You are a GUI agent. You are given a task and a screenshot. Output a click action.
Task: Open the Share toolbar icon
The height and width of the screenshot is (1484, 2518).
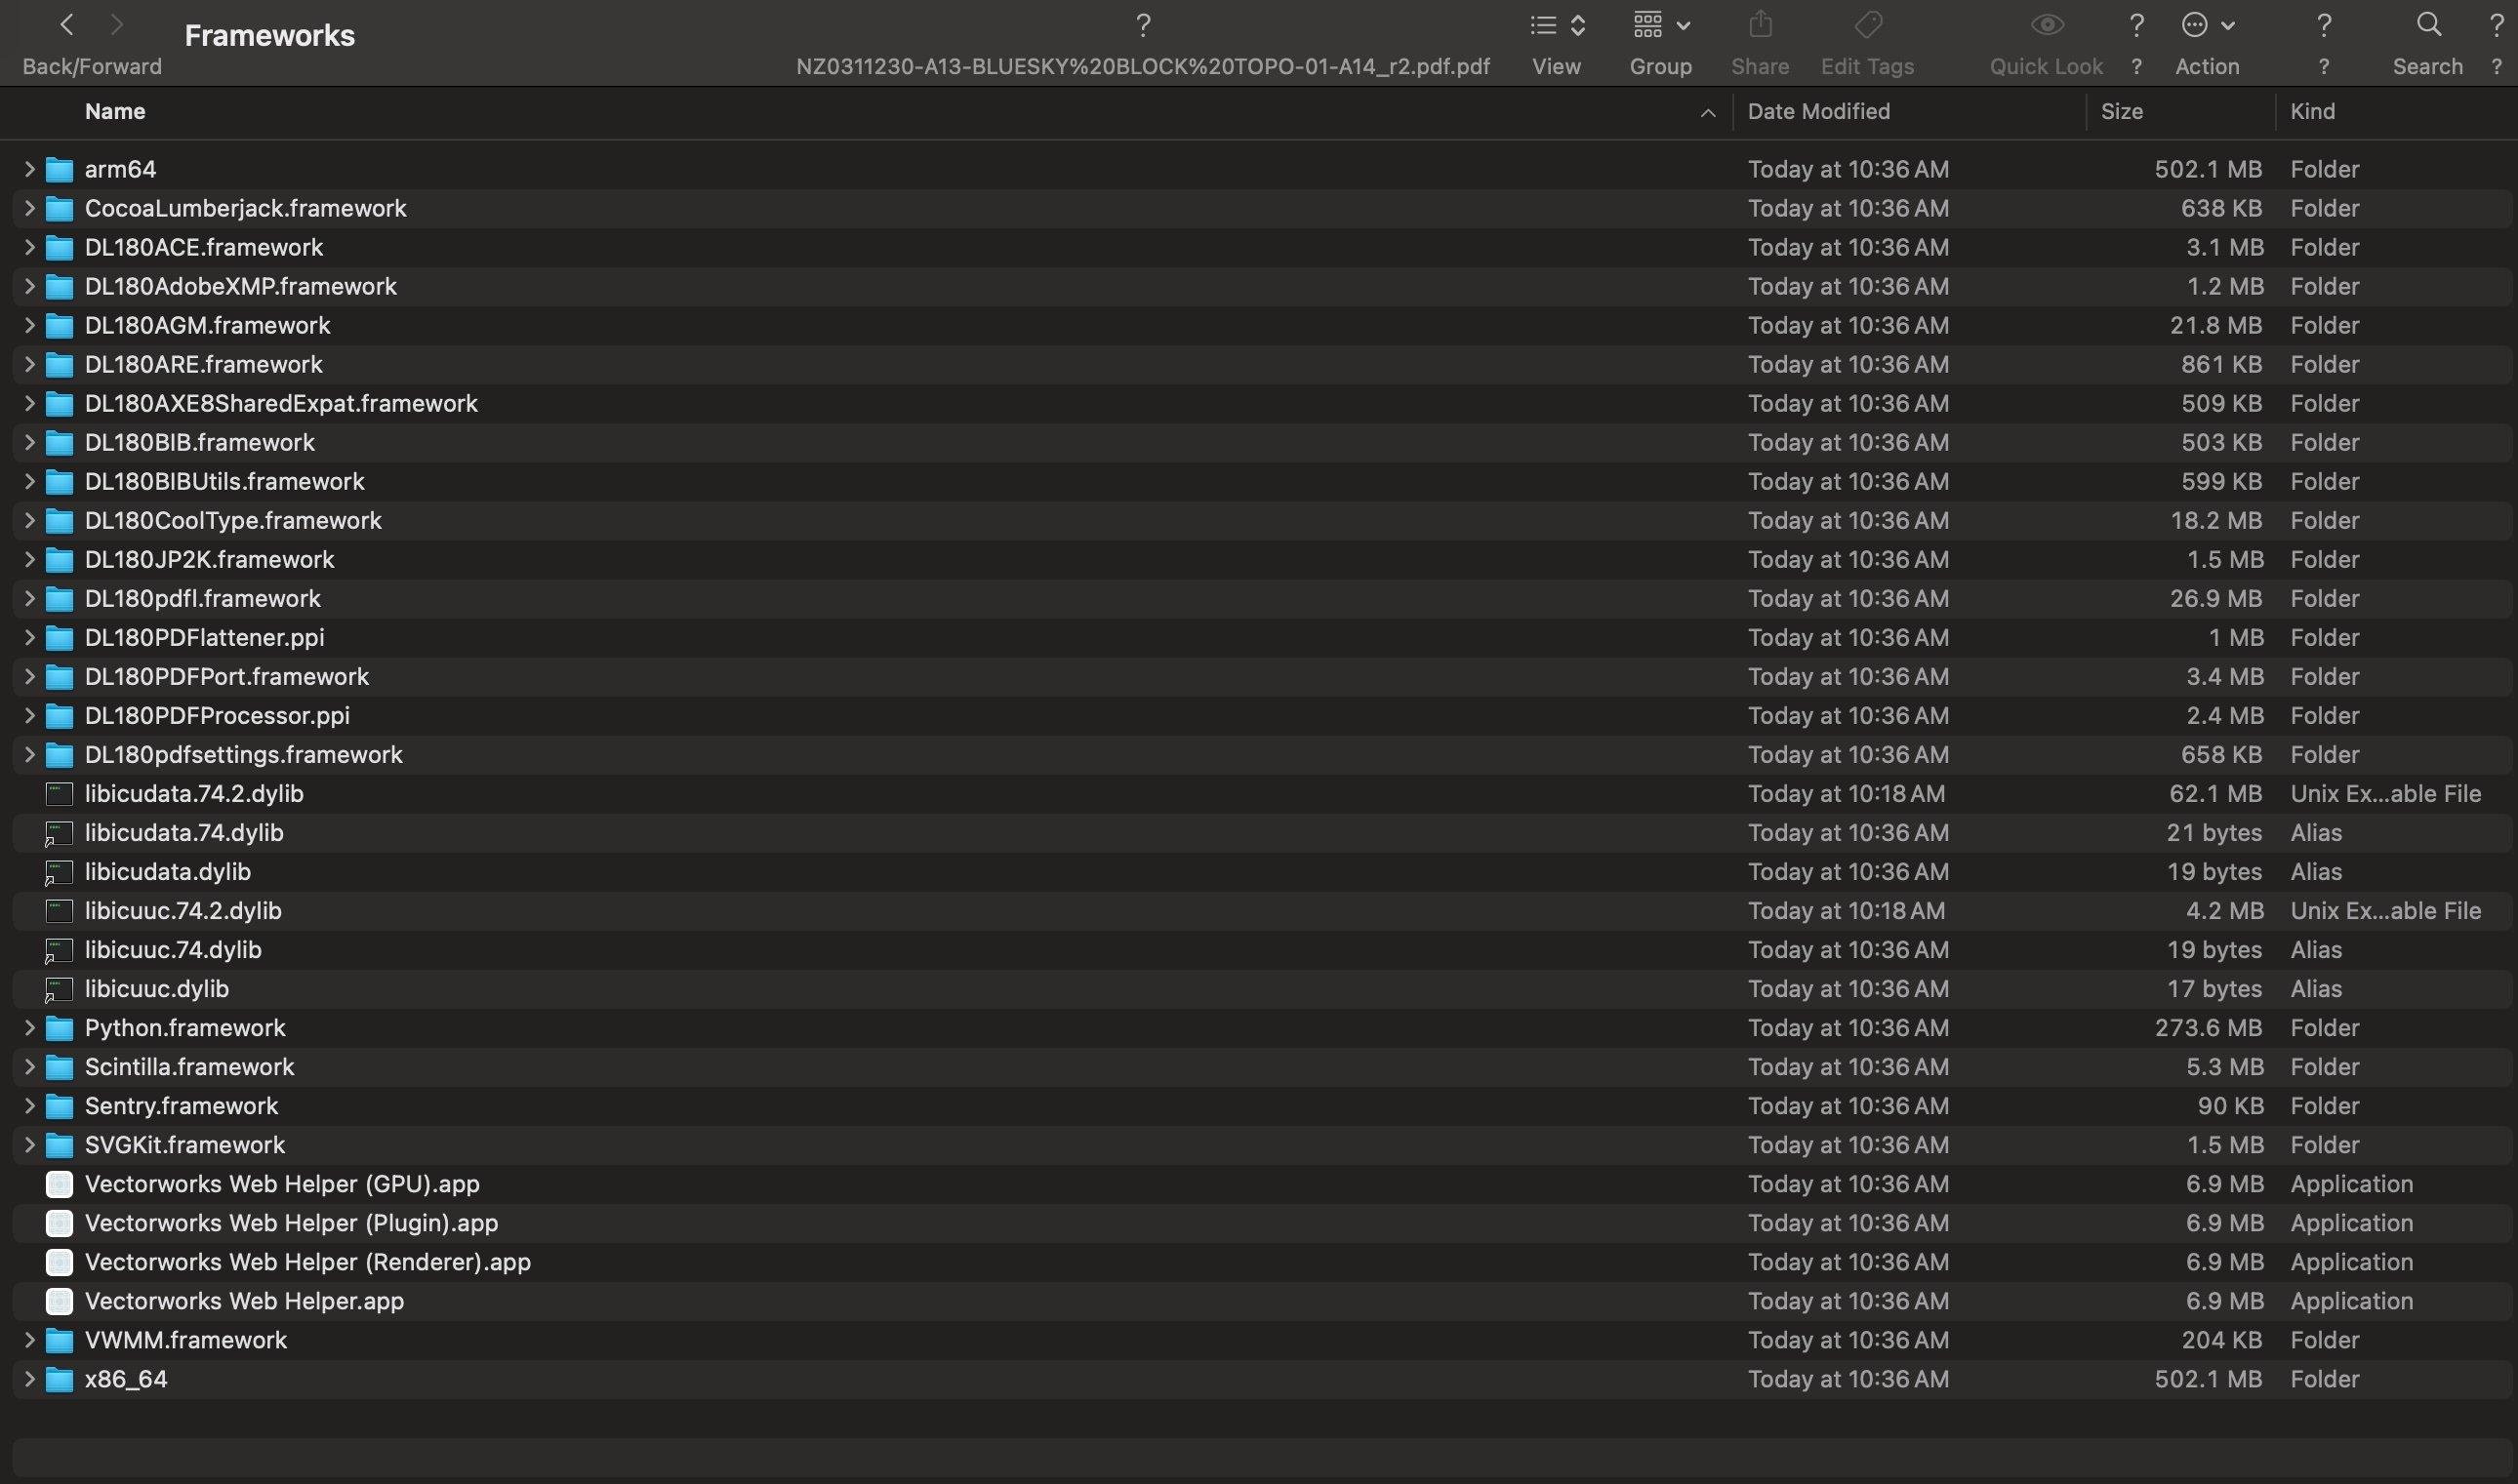1760,25
